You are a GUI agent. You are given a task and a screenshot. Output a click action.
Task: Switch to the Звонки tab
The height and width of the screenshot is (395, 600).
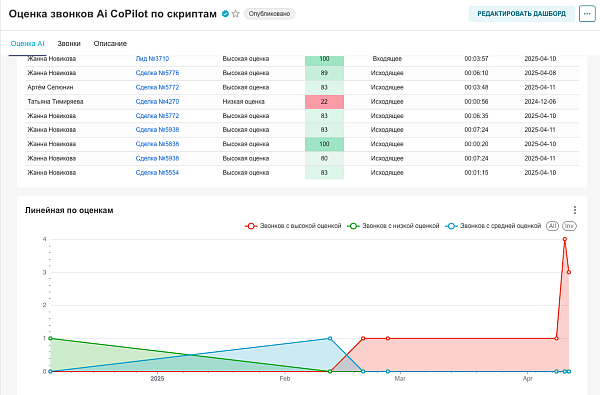pyautogui.click(x=69, y=43)
